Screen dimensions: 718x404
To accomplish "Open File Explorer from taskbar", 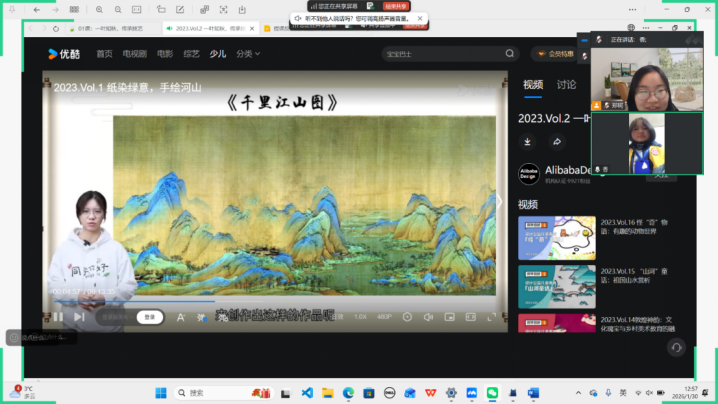I will click(x=327, y=393).
